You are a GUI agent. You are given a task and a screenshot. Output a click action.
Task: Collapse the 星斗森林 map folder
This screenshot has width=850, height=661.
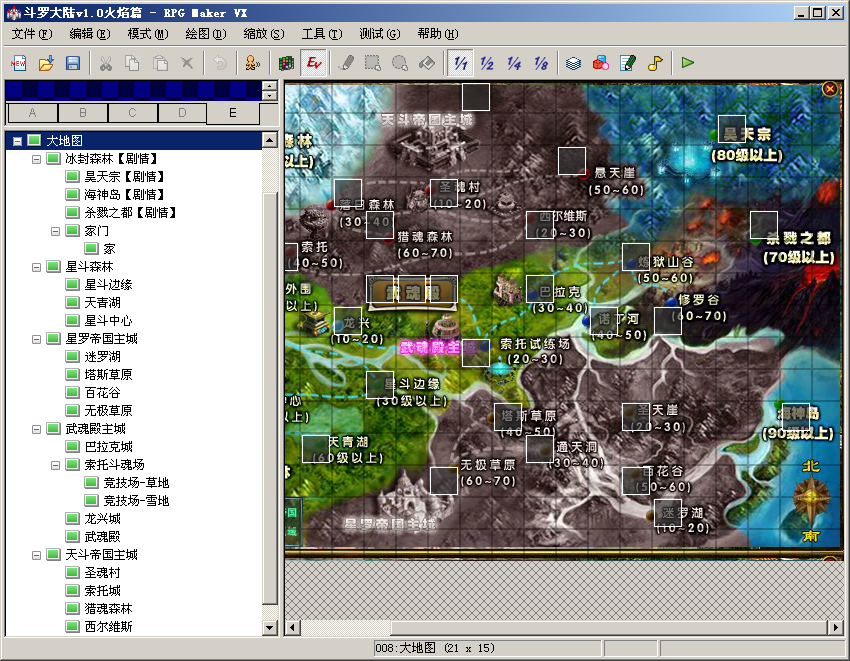[36, 267]
